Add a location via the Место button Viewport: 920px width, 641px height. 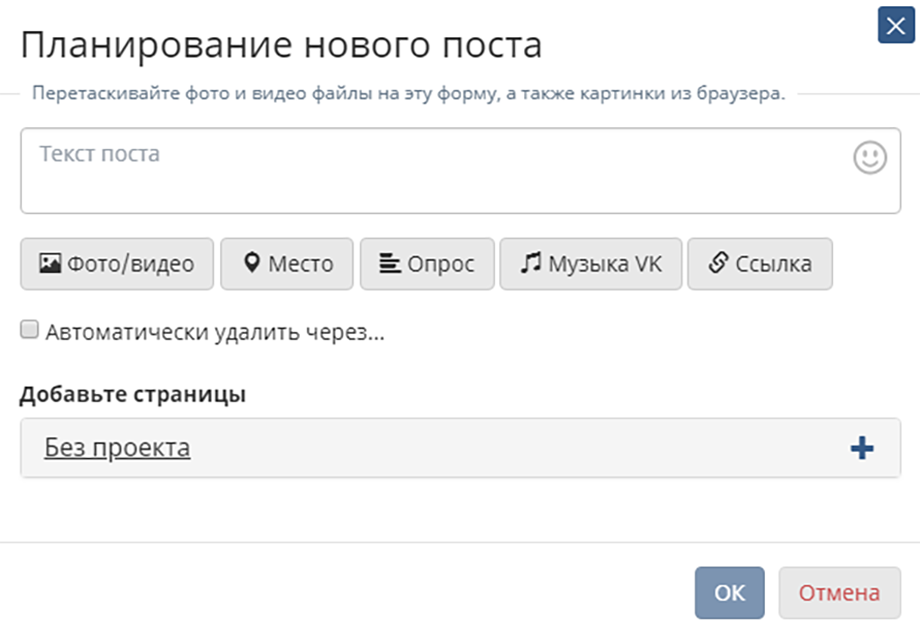point(287,264)
